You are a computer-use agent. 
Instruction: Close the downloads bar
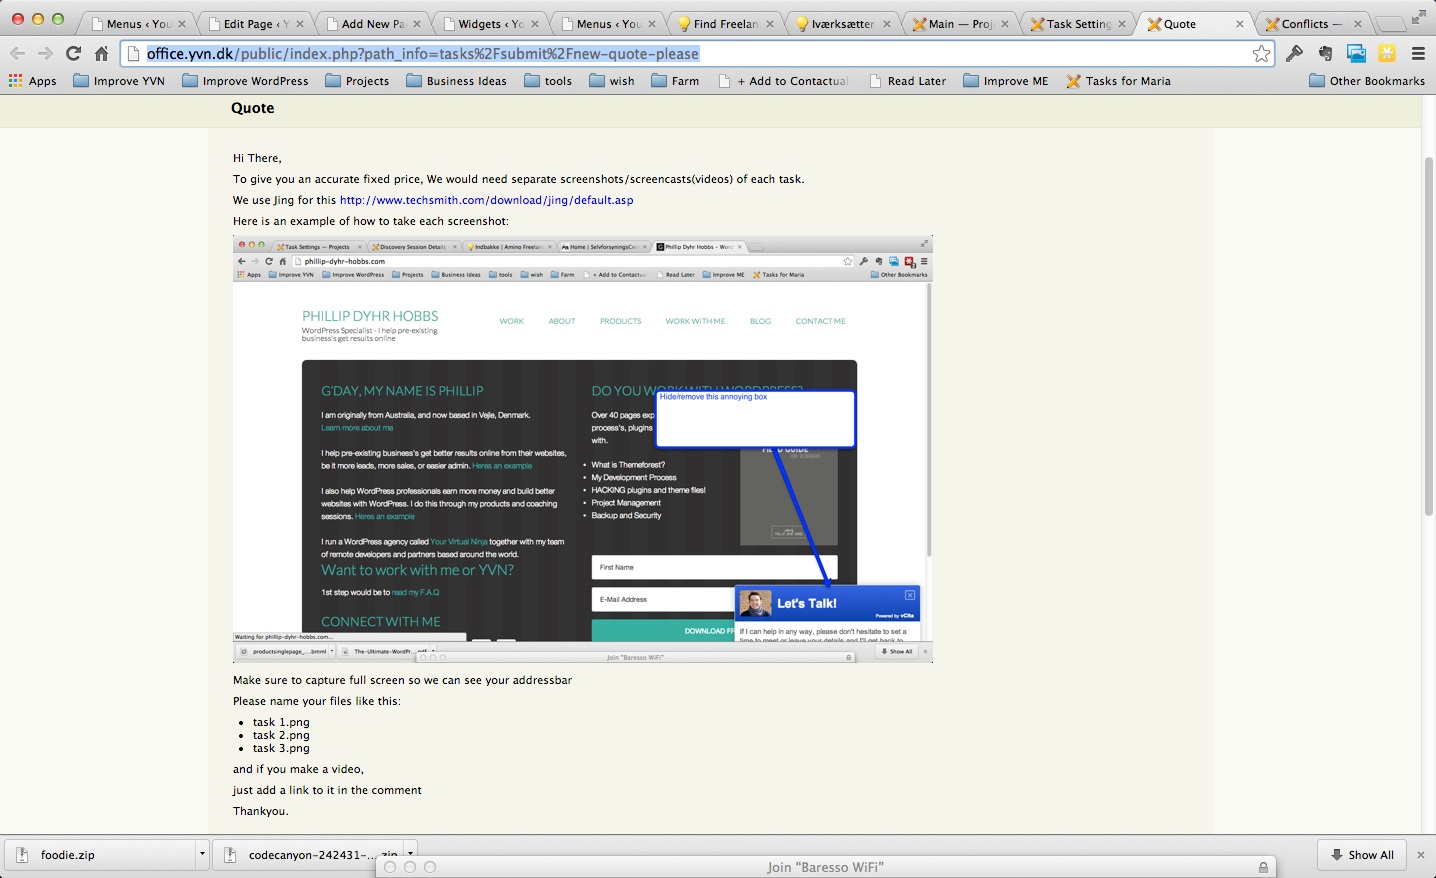[1420, 855]
